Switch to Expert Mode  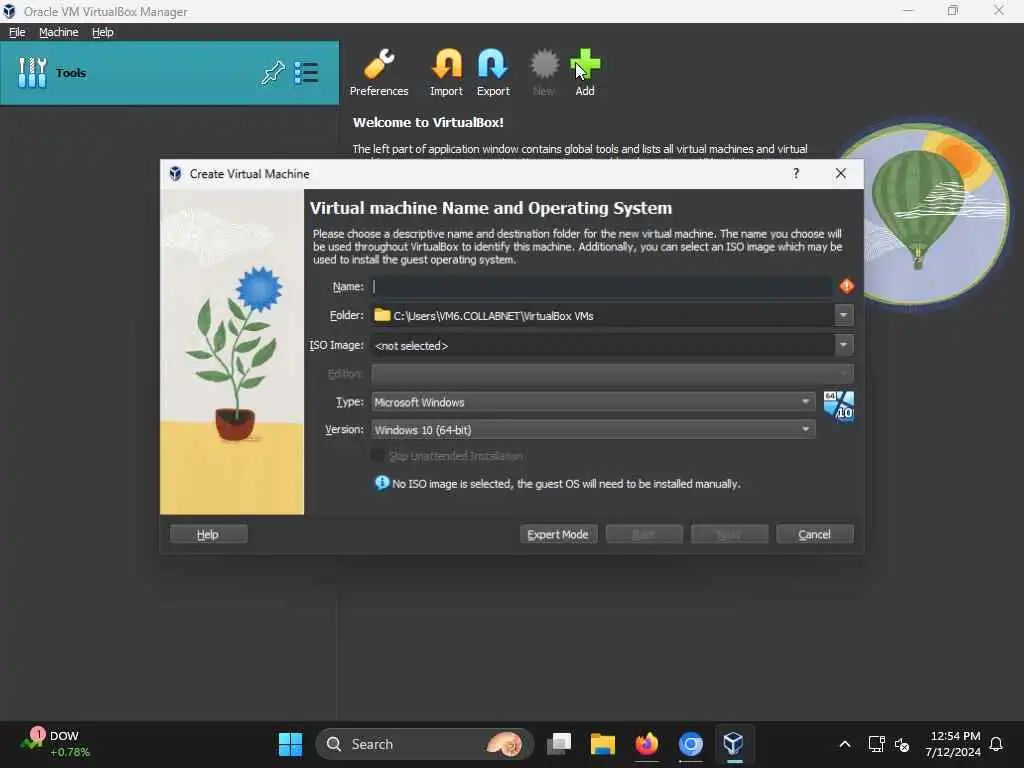pyautogui.click(x=558, y=534)
